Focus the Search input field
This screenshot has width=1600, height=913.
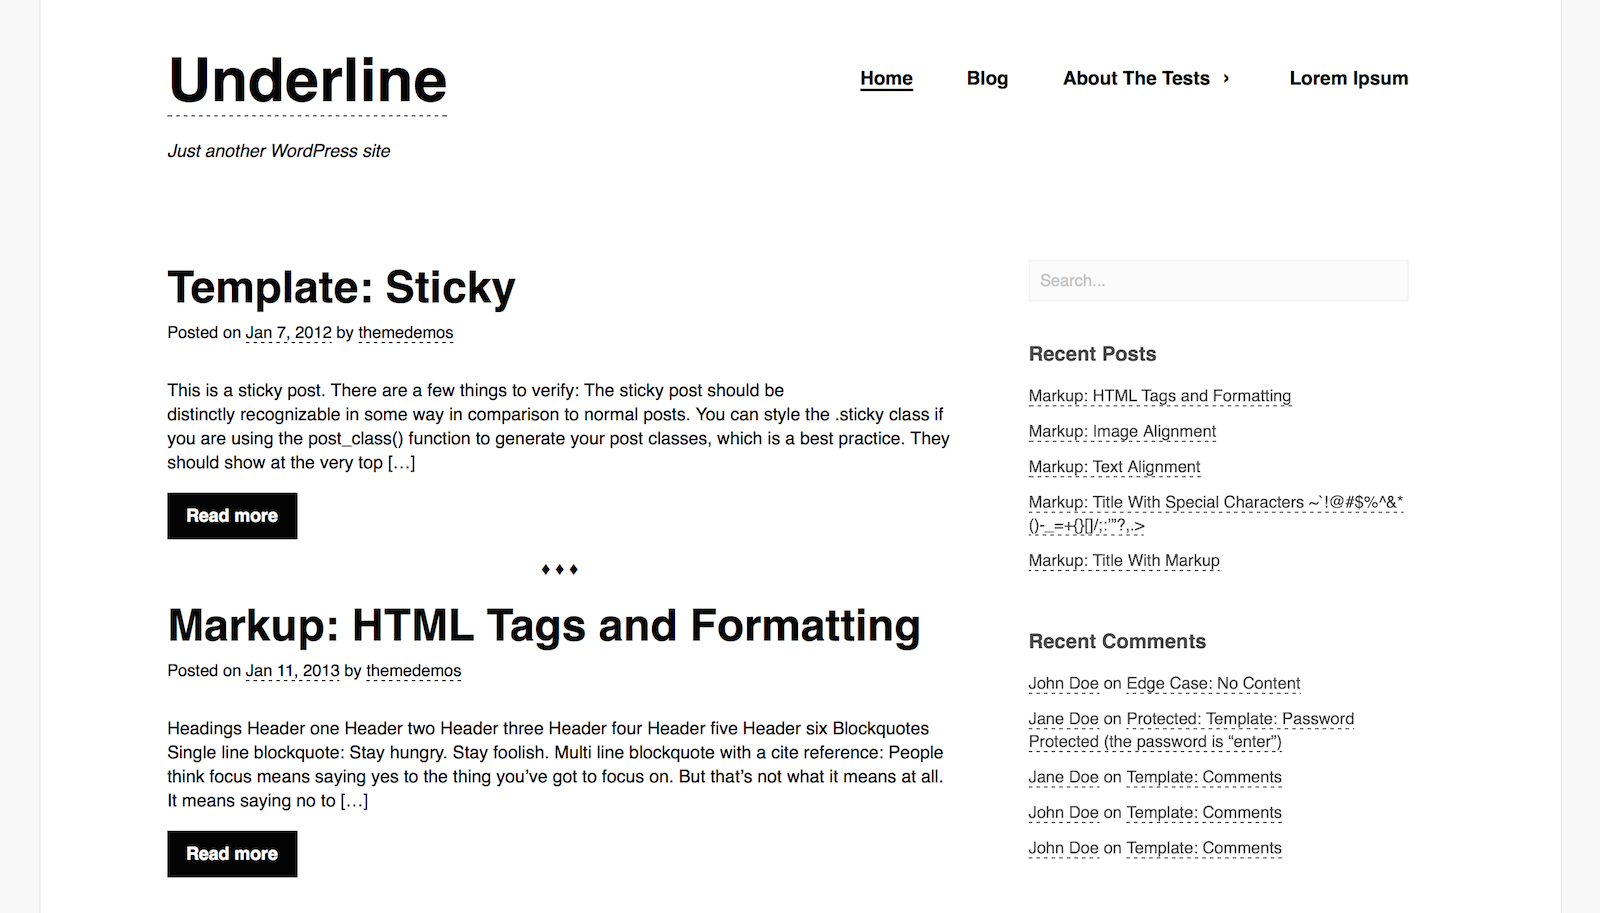(1218, 281)
